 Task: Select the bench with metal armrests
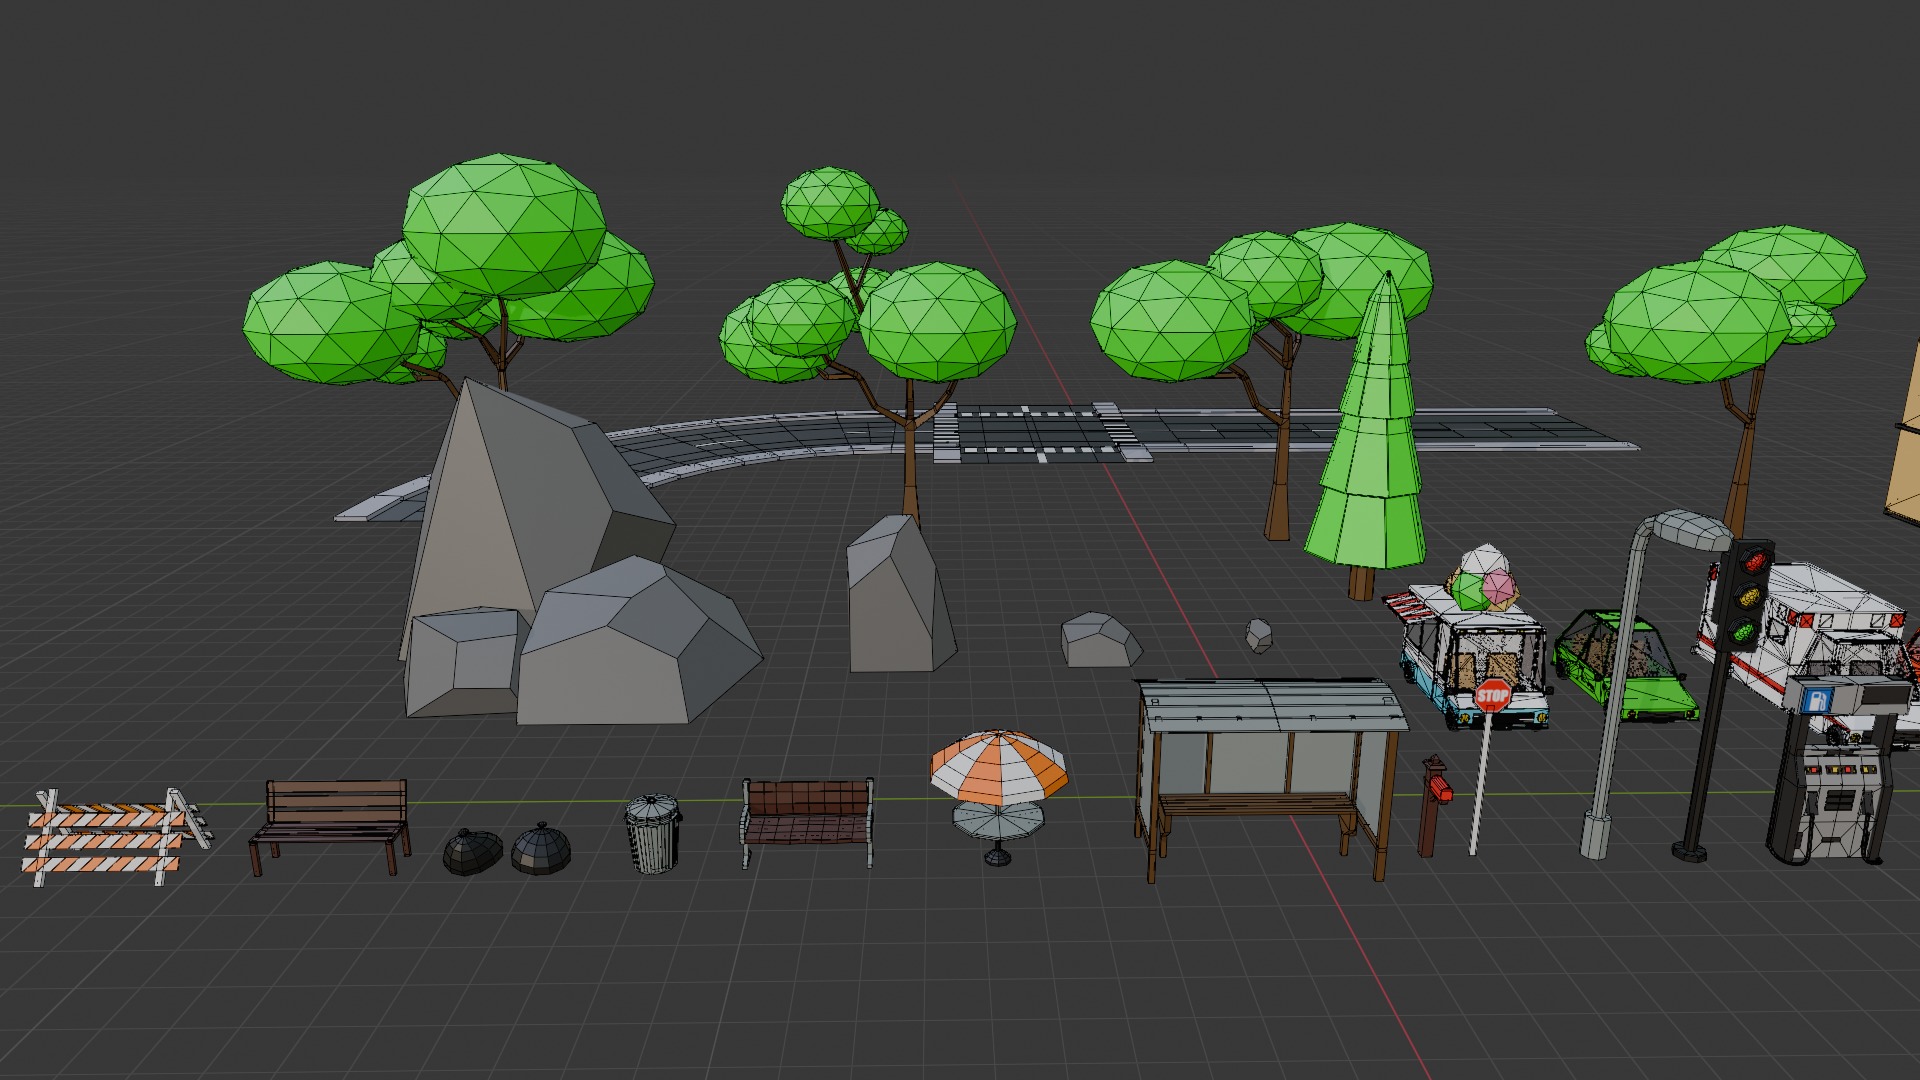pyautogui.click(x=807, y=822)
